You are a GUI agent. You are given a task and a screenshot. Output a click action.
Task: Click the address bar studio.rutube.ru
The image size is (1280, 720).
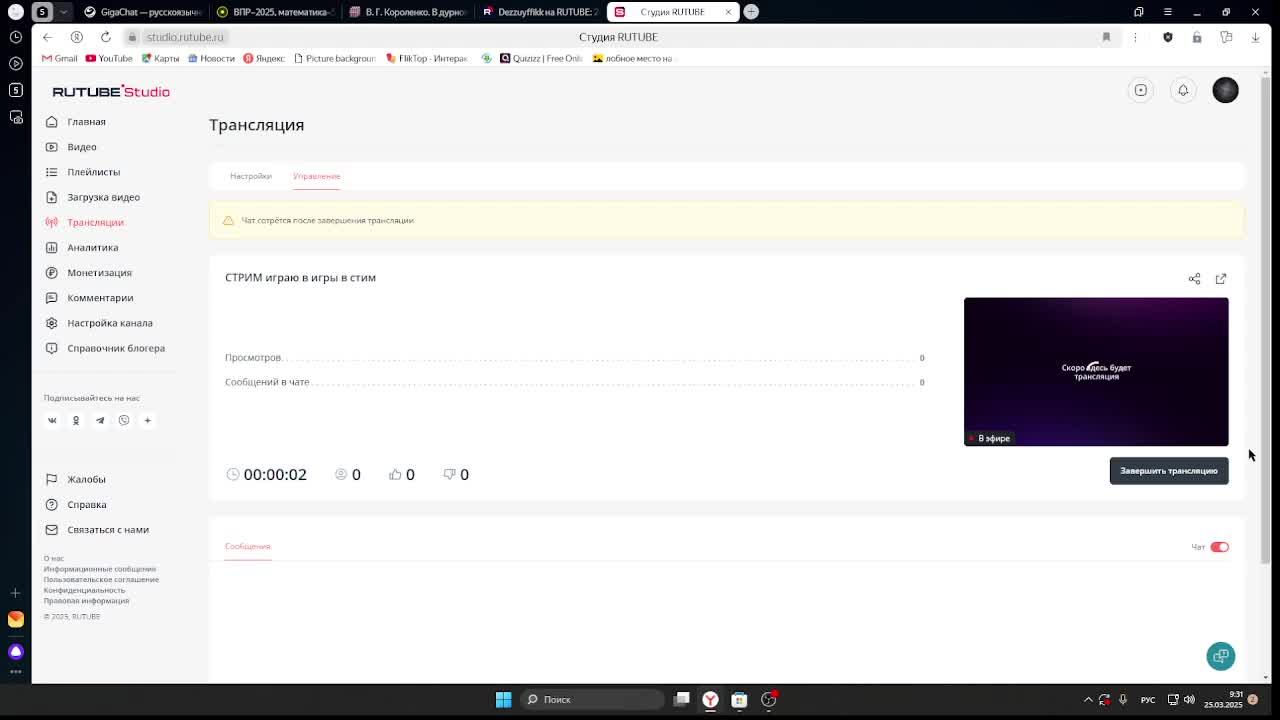point(185,37)
